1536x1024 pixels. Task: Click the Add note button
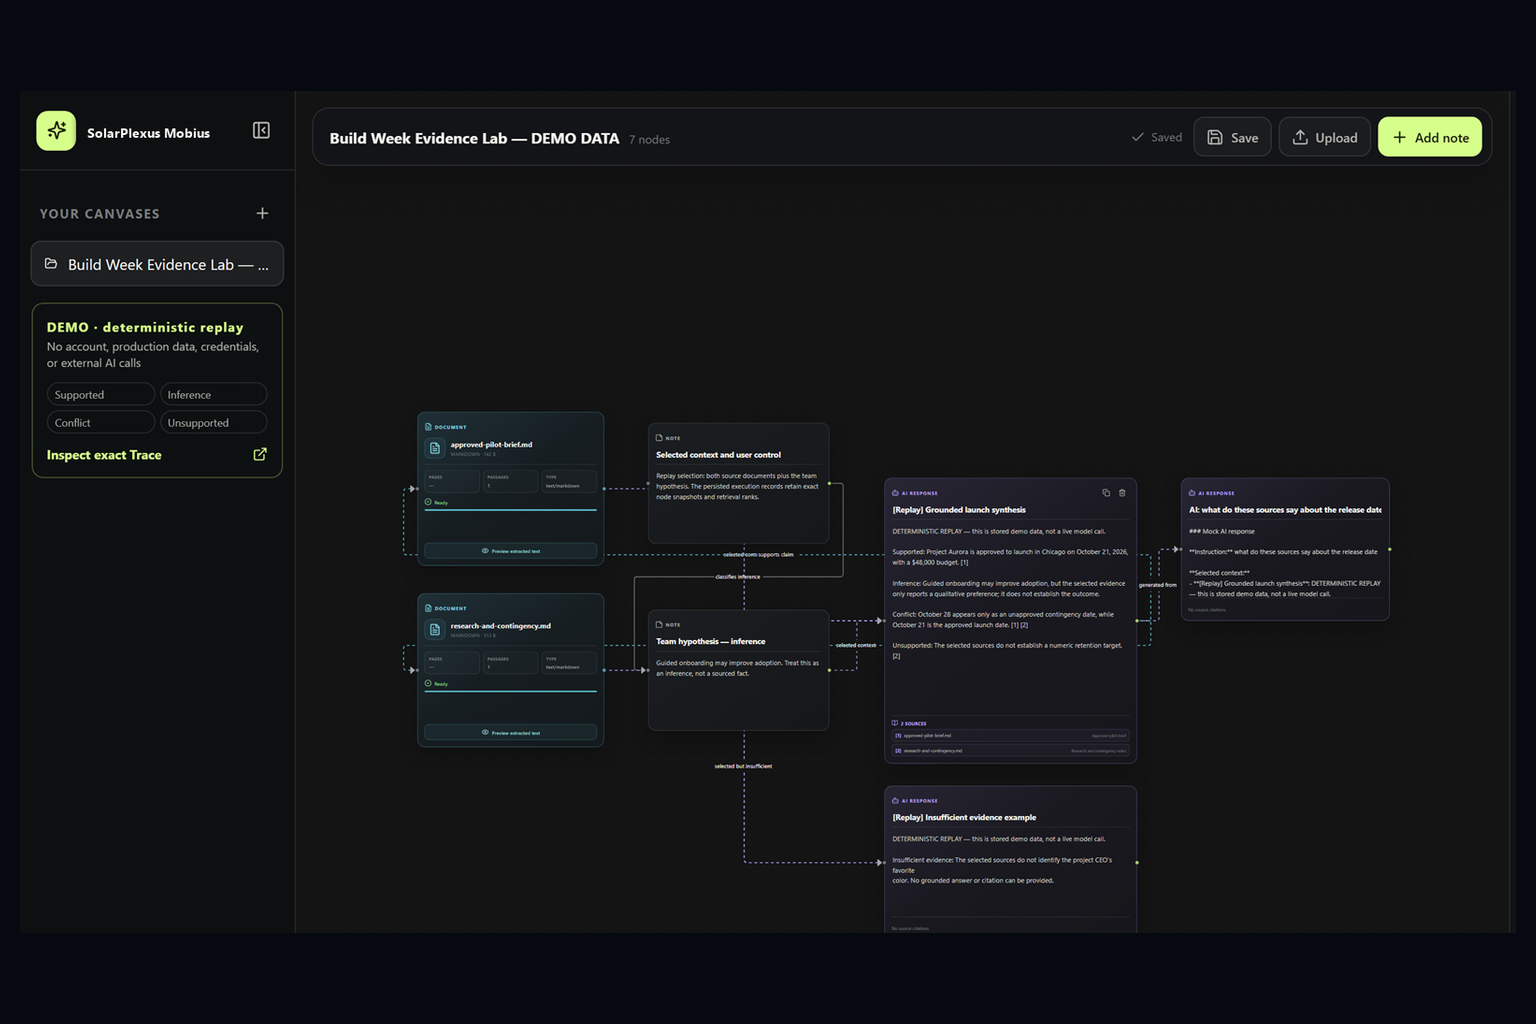point(1430,137)
